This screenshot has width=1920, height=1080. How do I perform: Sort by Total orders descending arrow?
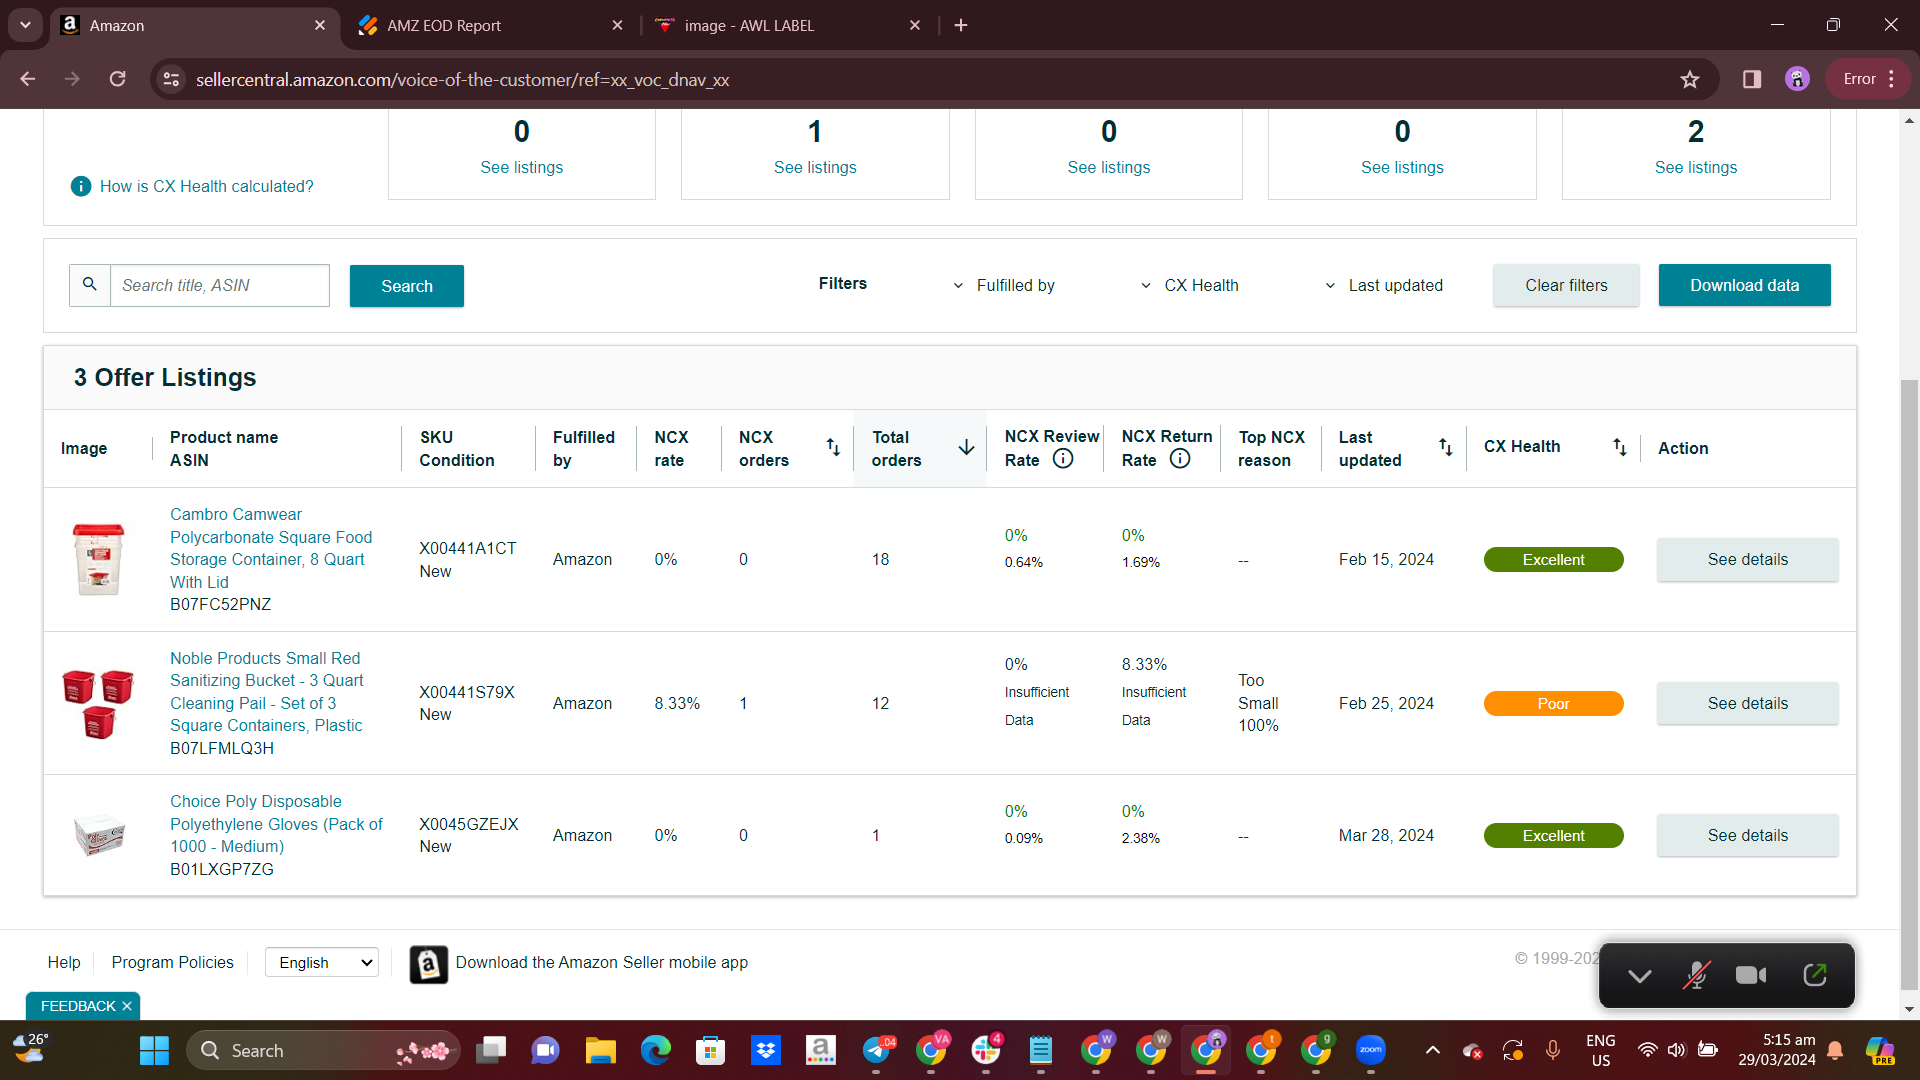point(966,448)
